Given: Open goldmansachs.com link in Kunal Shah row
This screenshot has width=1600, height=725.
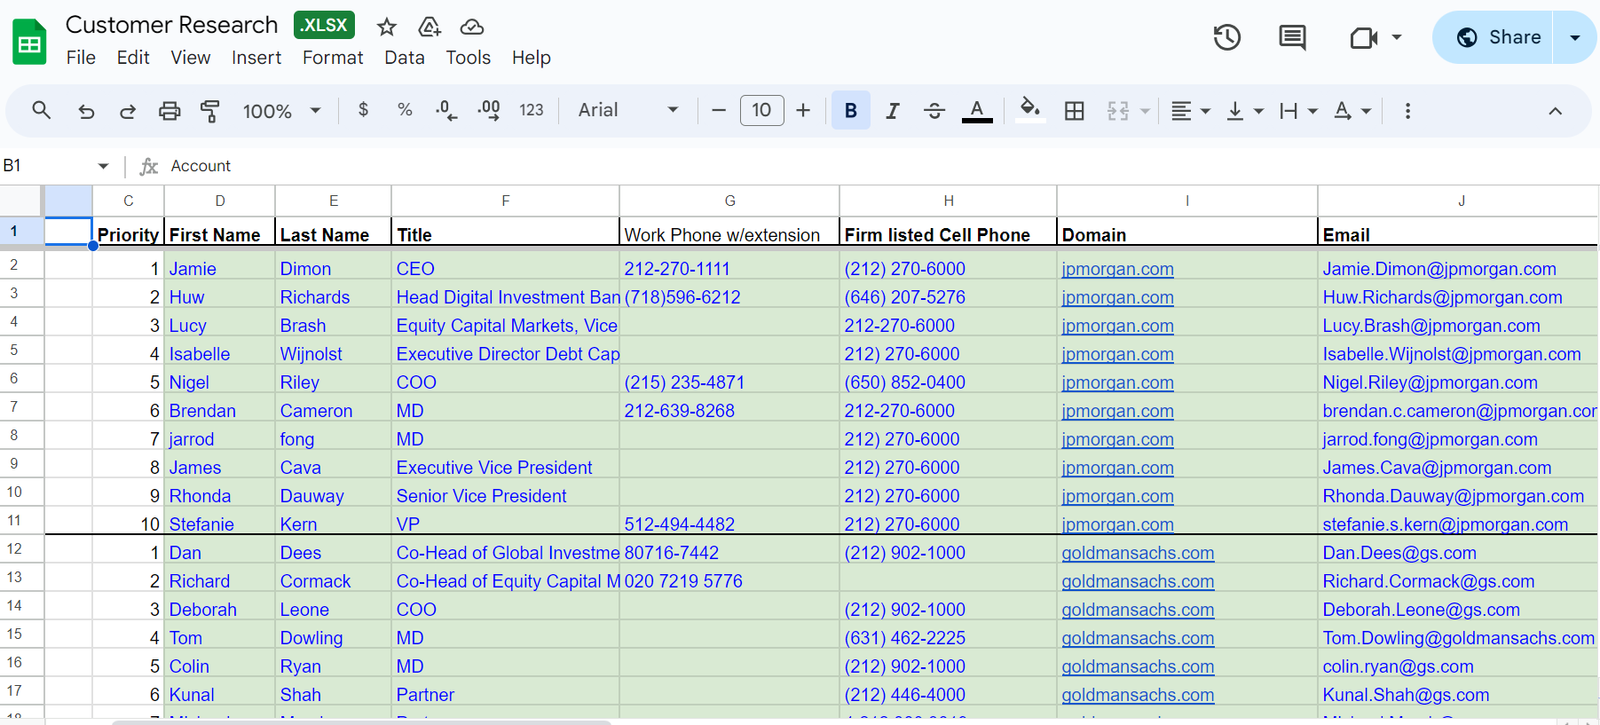Looking at the screenshot, I should click(x=1138, y=695).
